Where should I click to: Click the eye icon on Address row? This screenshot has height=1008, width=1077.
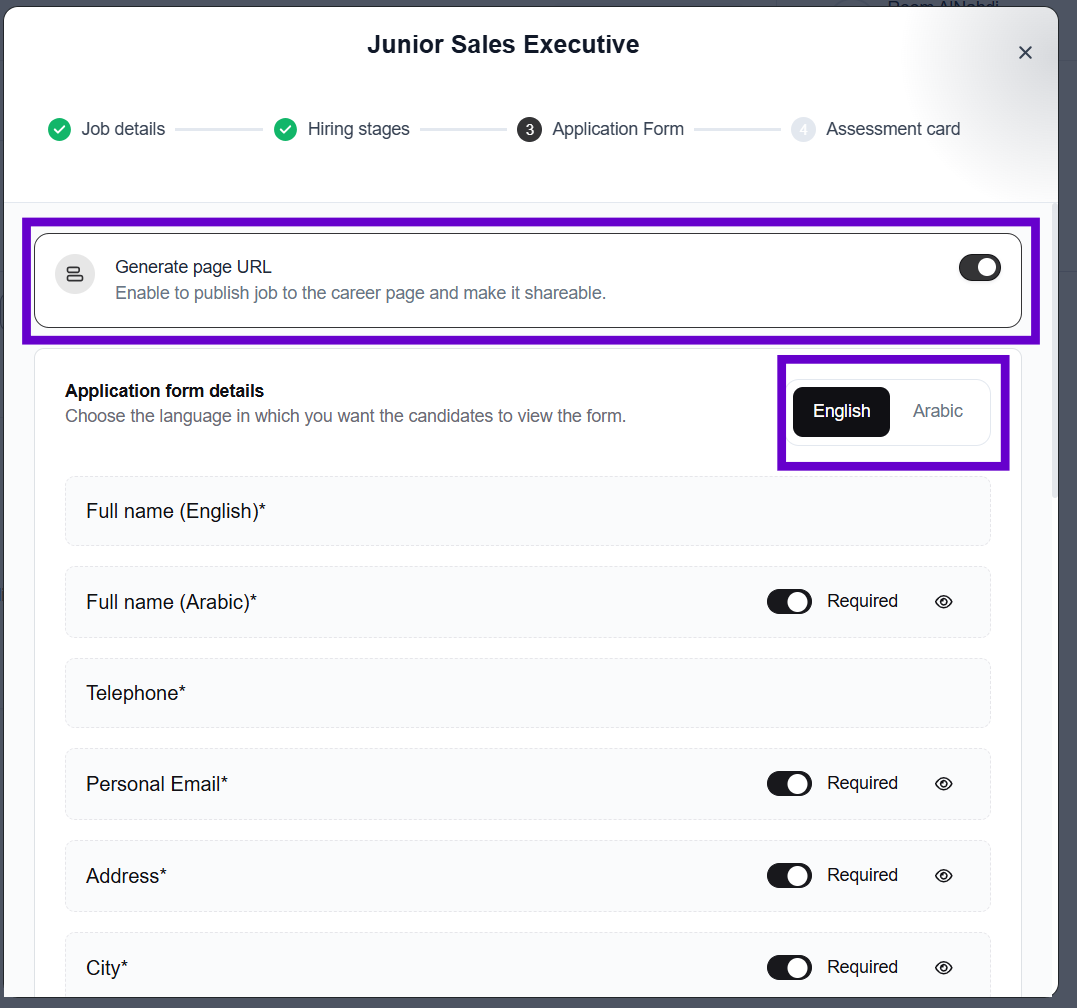(x=943, y=876)
